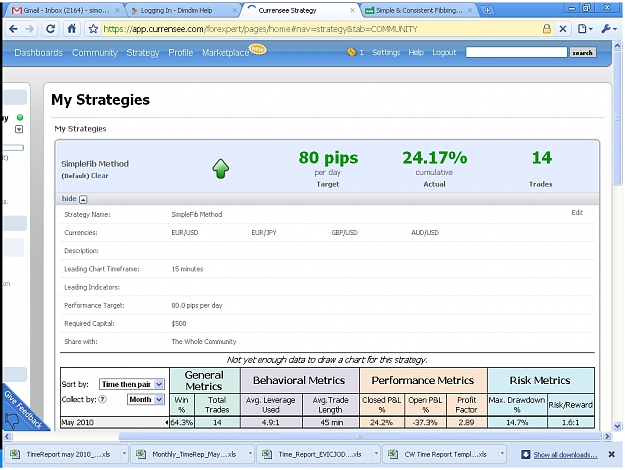Click the search button
The image size is (625, 470).
[x=582, y=53]
